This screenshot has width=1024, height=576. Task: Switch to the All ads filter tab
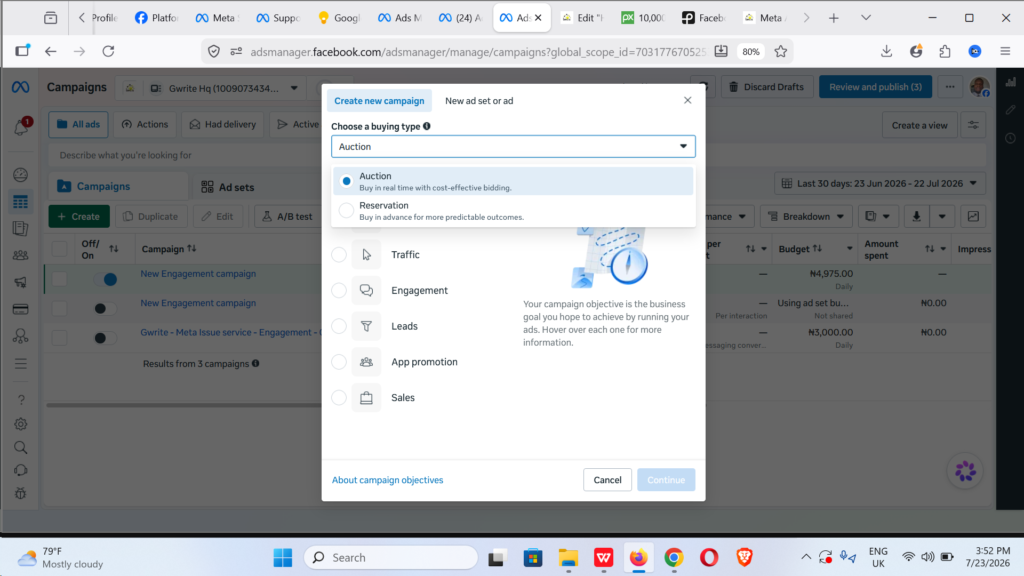coord(78,124)
